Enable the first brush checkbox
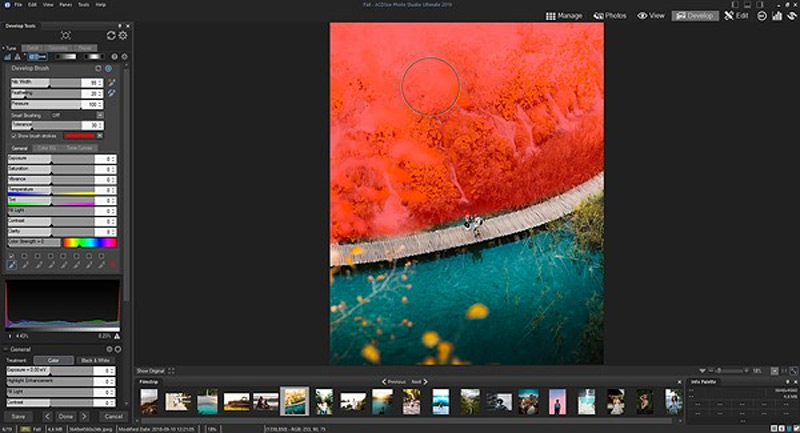This screenshot has height=433, width=800. point(11,255)
